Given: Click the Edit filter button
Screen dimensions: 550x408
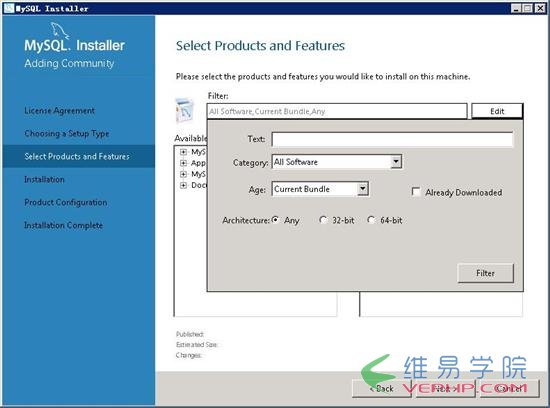Looking at the screenshot, I should pos(497,111).
